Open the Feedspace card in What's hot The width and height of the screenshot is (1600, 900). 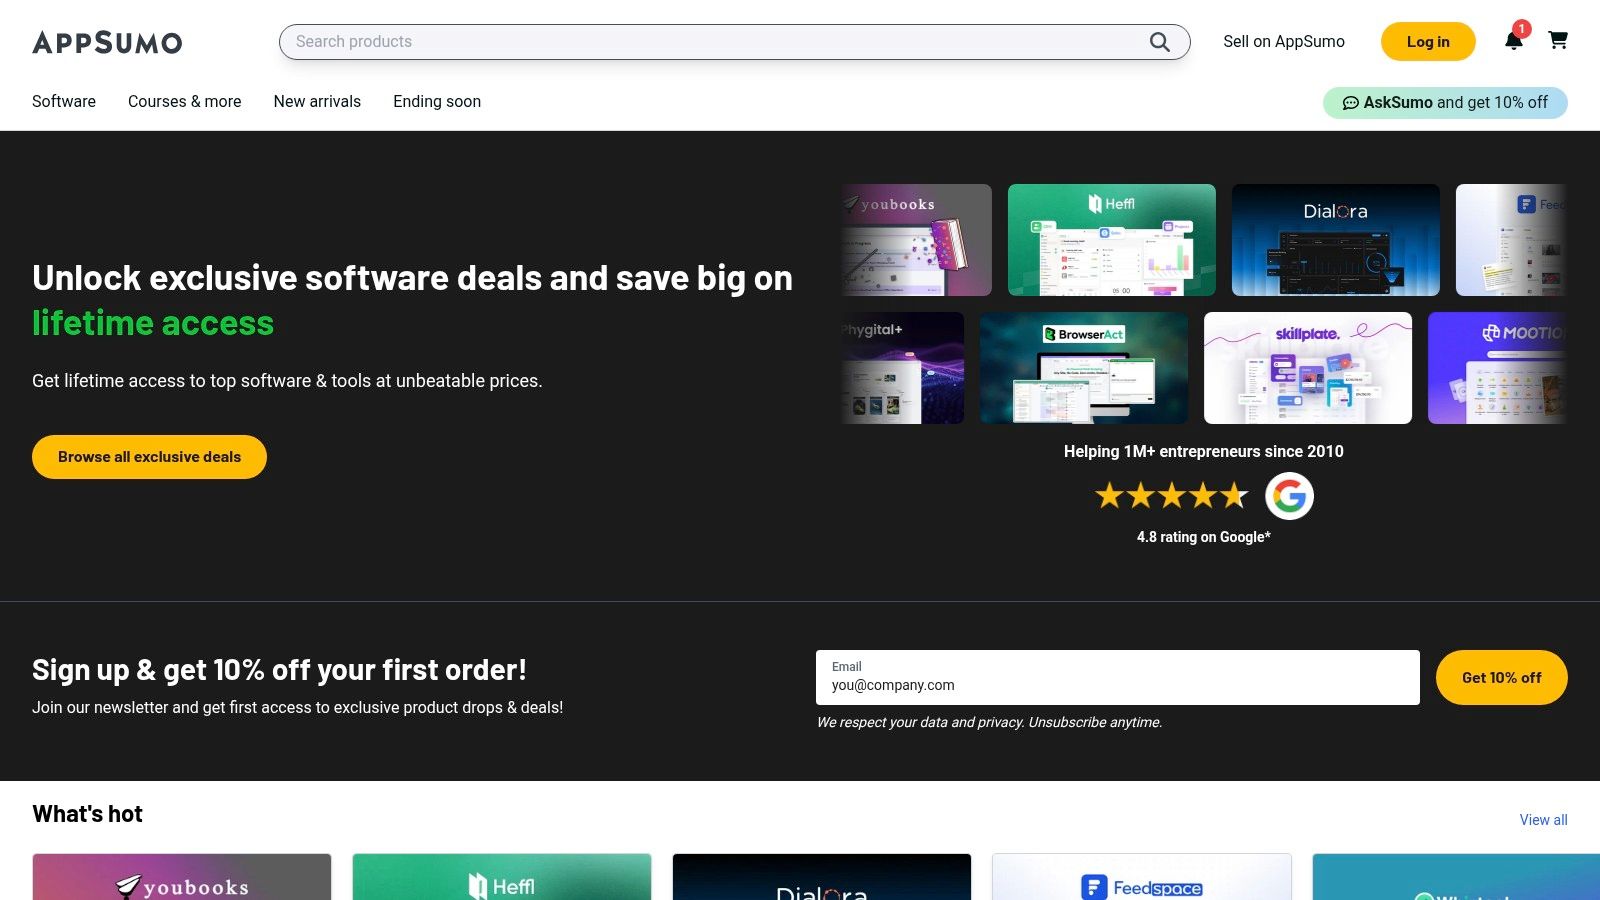coord(1142,877)
